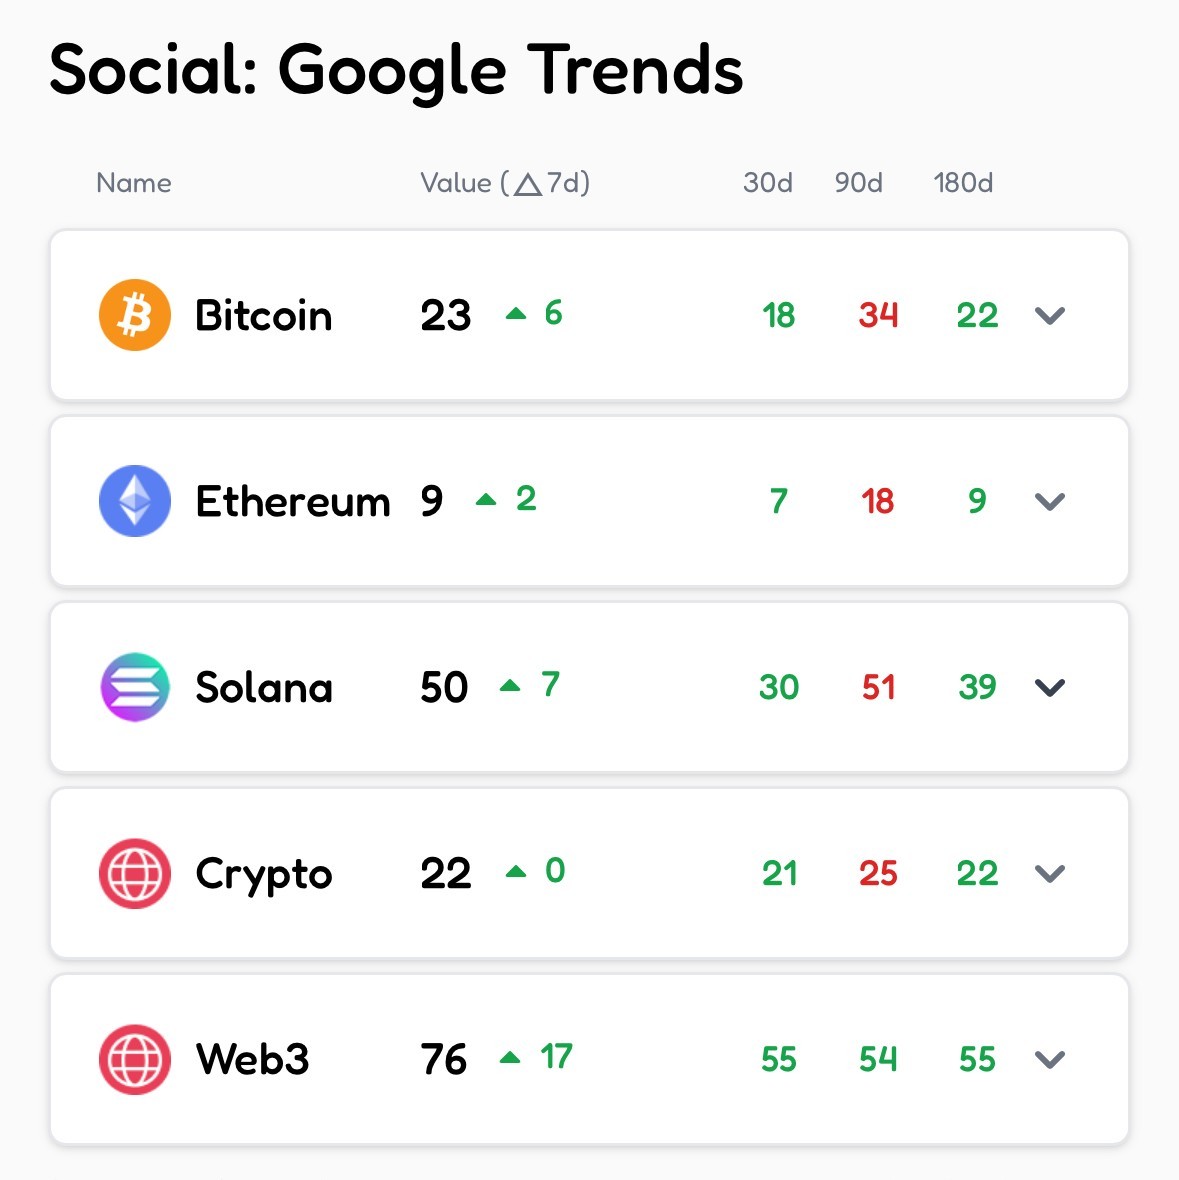The image size is (1179, 1180).
Task: Sort by Value 7d column header
Action: point(505,183)
